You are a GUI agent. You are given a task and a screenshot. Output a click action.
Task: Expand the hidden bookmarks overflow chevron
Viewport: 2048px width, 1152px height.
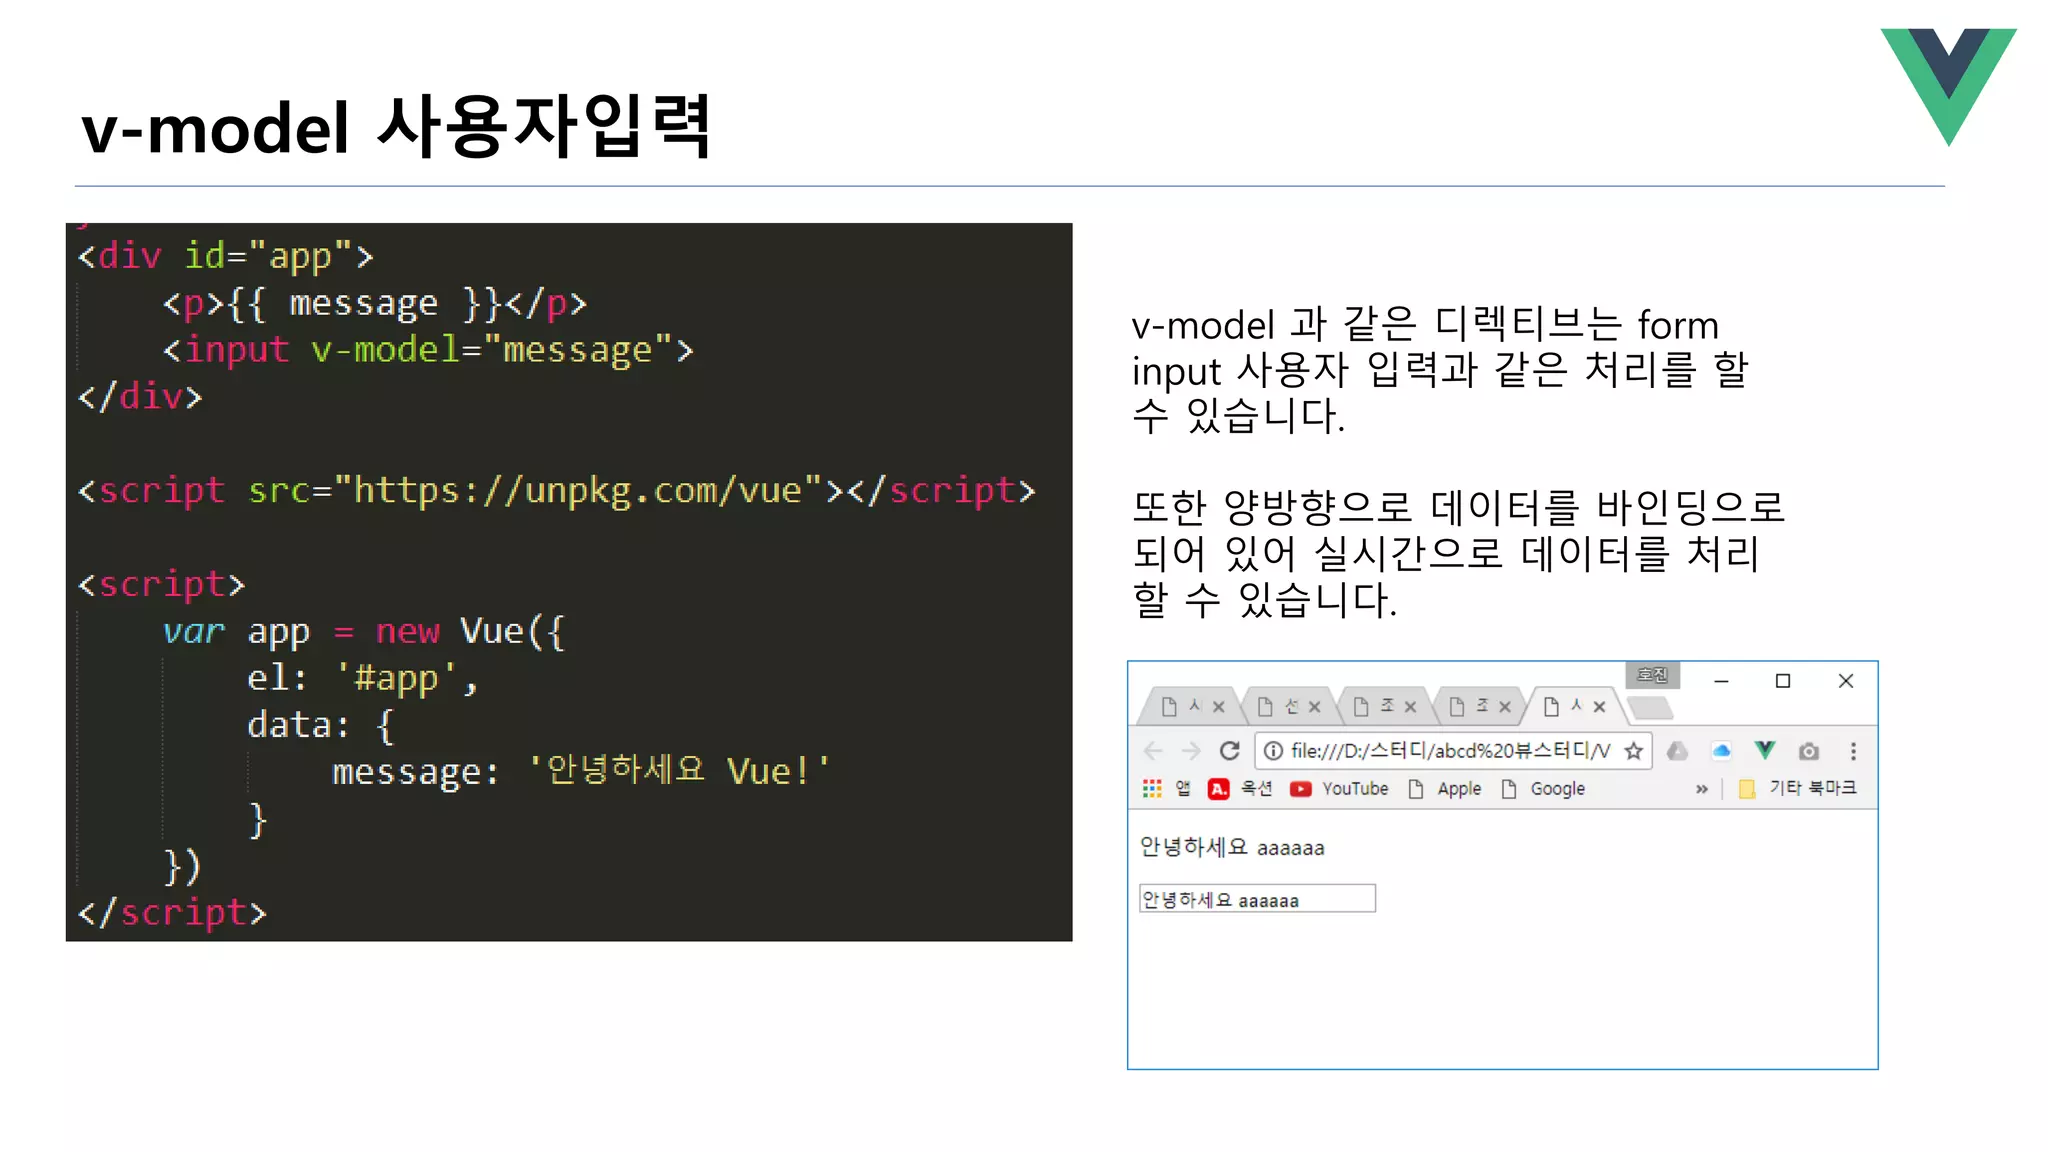(1701, 789)
